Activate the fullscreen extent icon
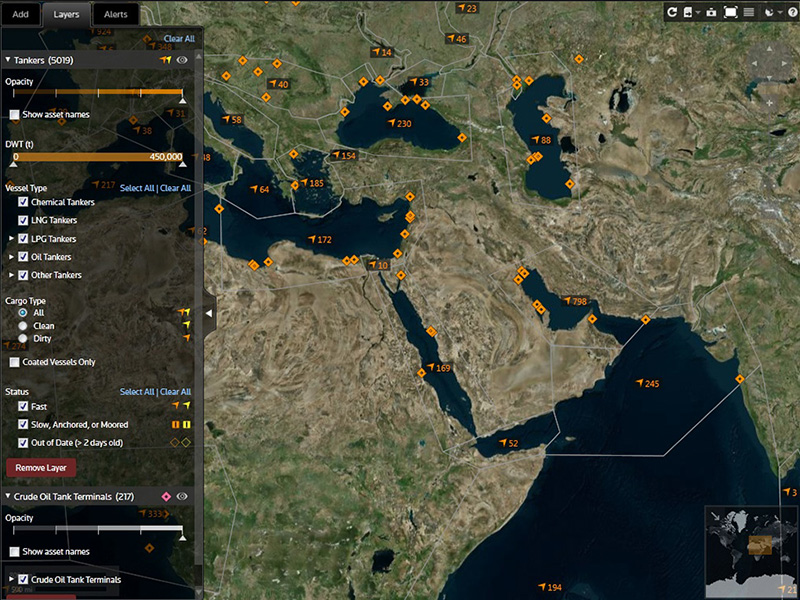 730,12
